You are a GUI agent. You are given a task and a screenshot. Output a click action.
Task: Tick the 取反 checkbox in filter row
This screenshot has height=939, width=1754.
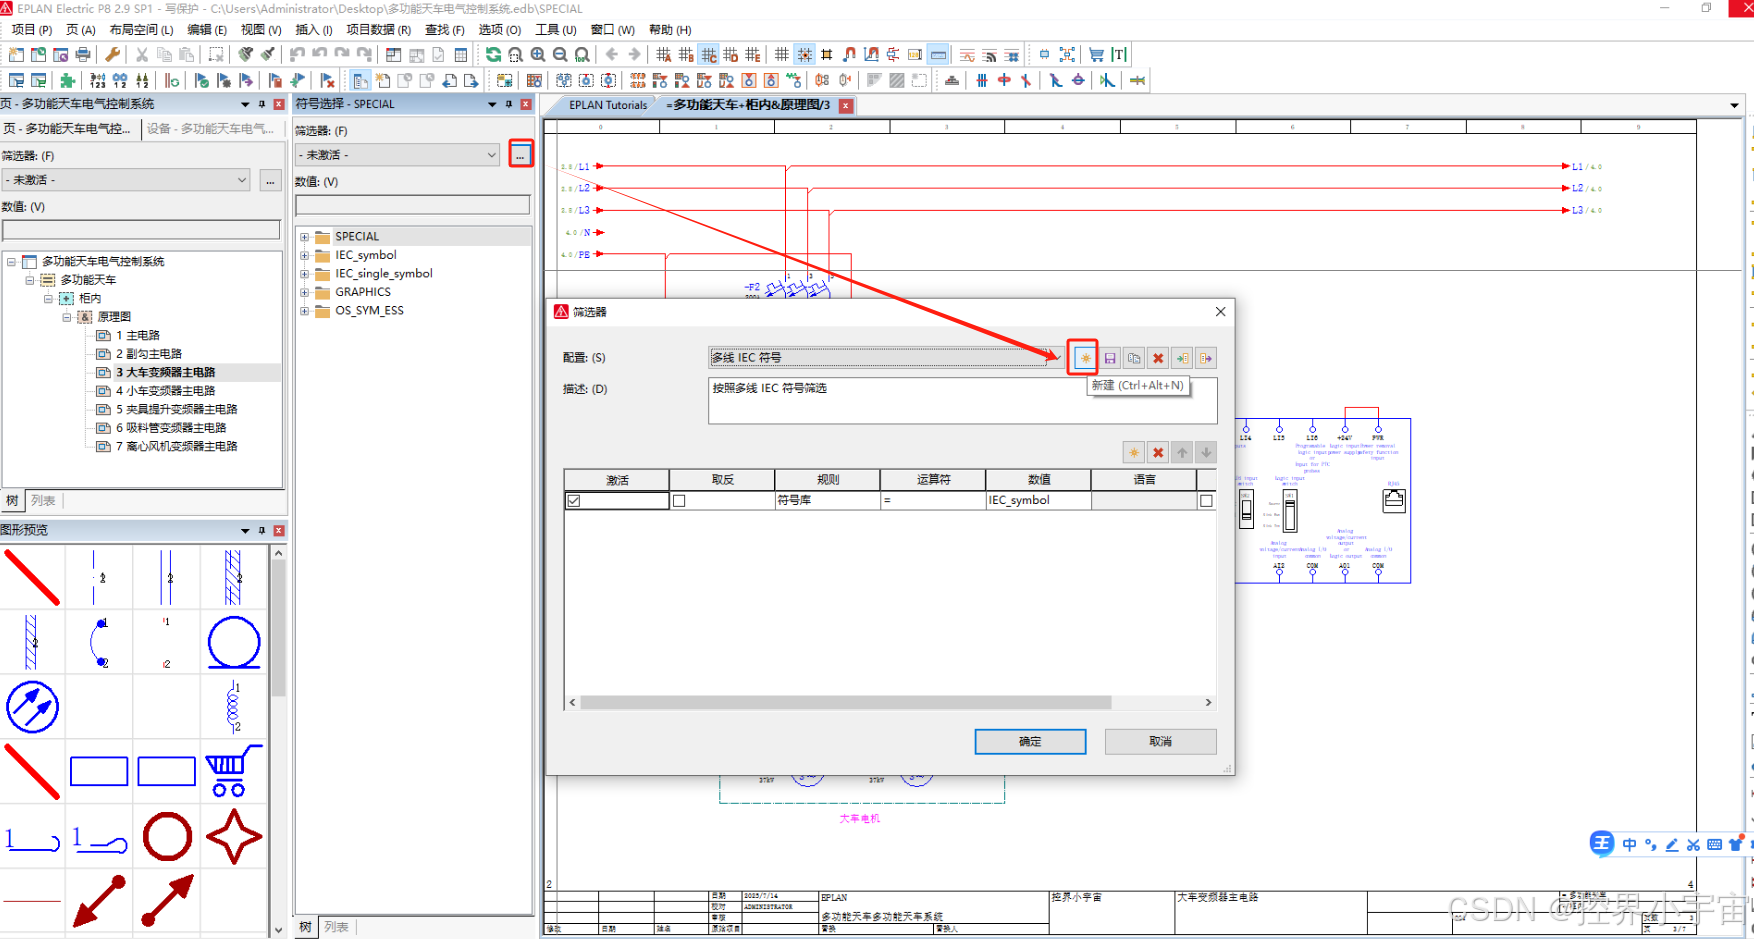coord(679,501)
